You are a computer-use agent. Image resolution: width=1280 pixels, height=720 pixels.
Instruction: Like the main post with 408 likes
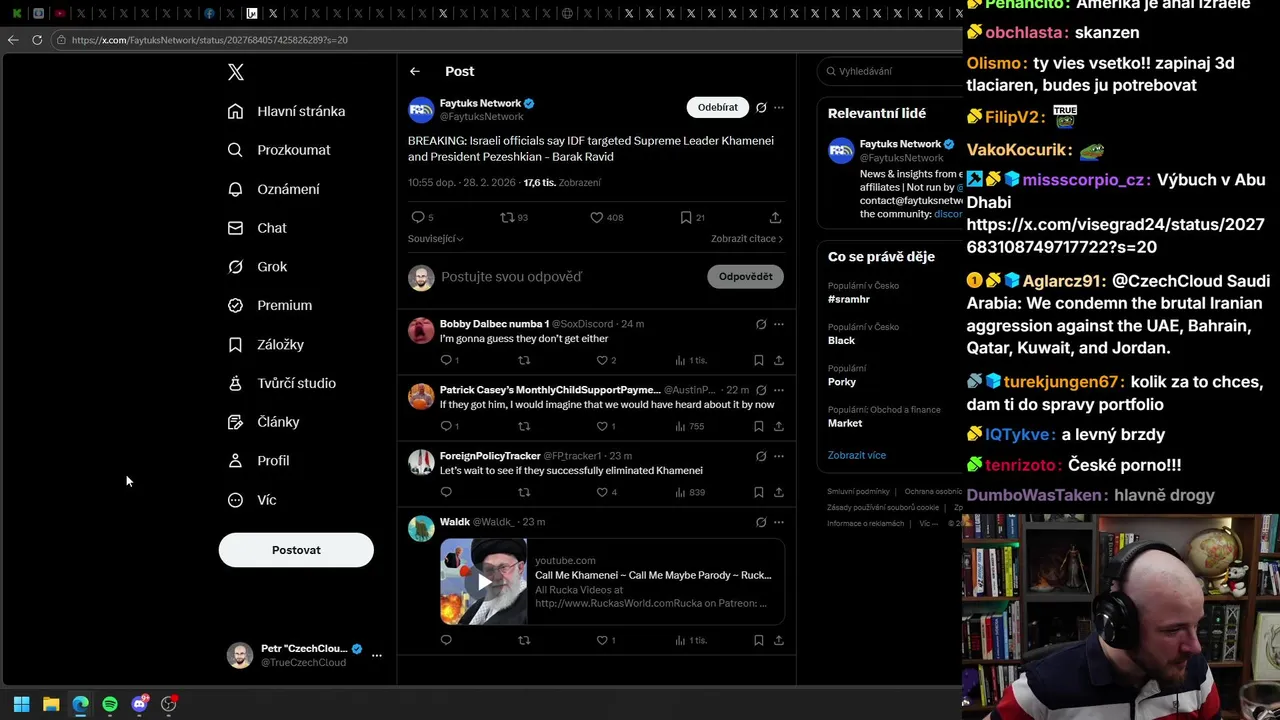597,217
